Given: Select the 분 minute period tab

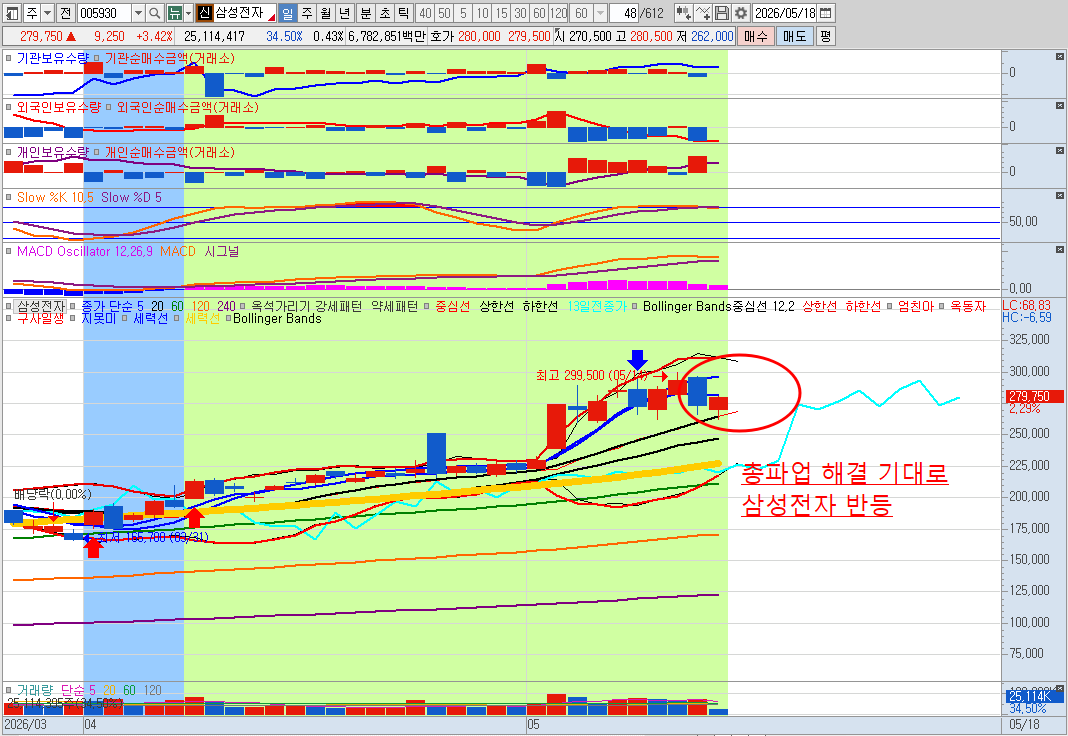Looking at the screenshot, I should click(x=366, y=13).
